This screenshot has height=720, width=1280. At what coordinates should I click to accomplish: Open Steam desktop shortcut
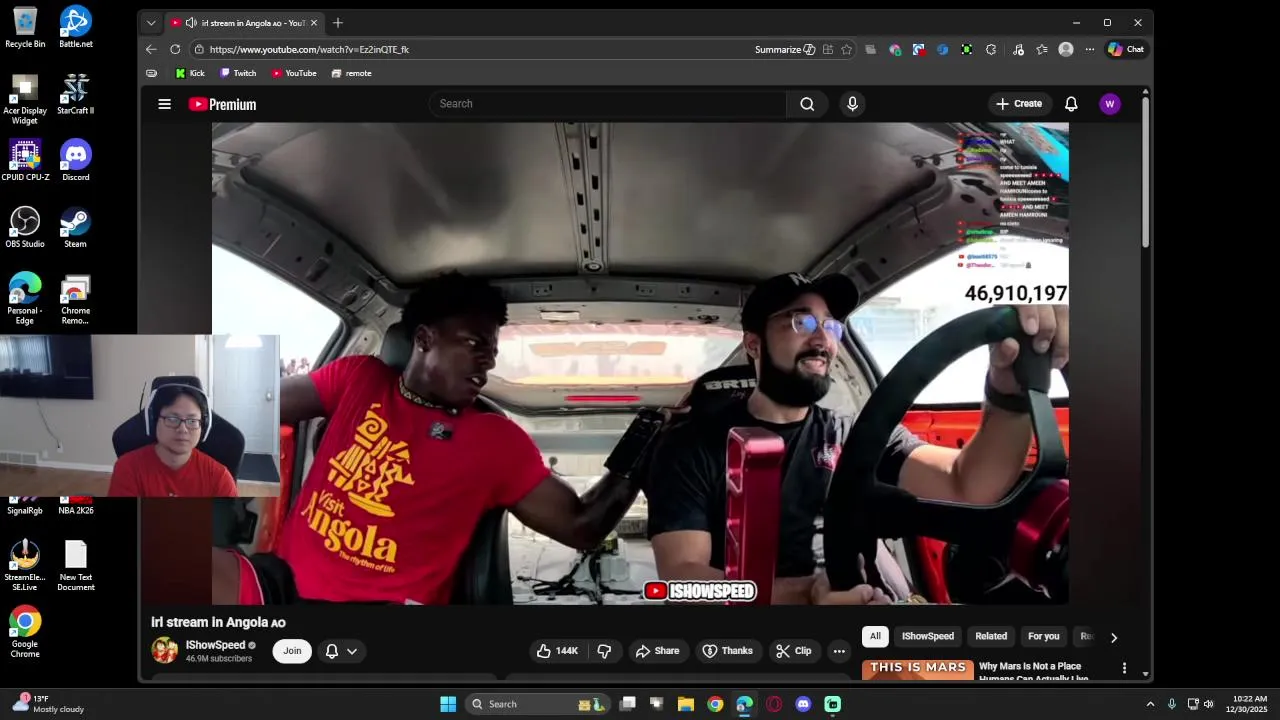(x=76, y=227)
